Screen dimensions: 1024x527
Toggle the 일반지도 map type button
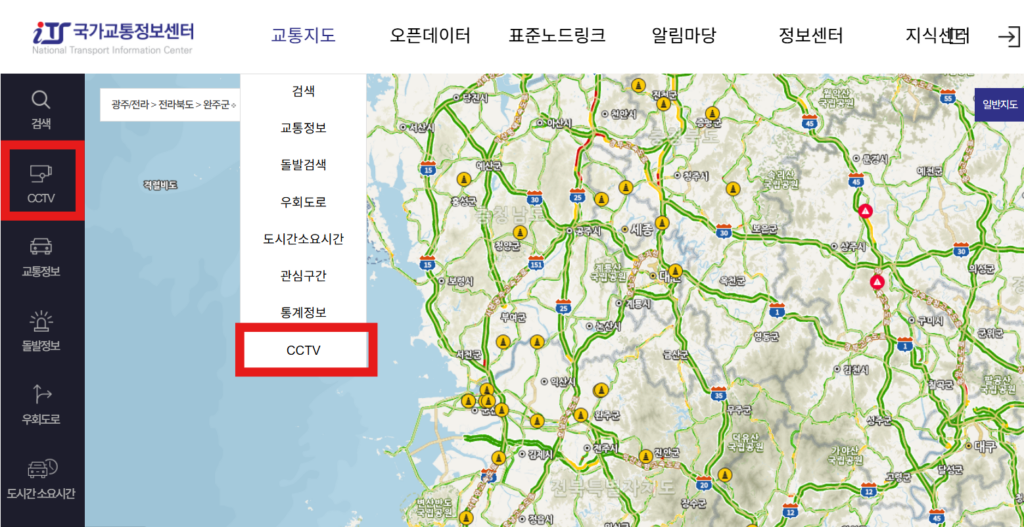(999, 104)
